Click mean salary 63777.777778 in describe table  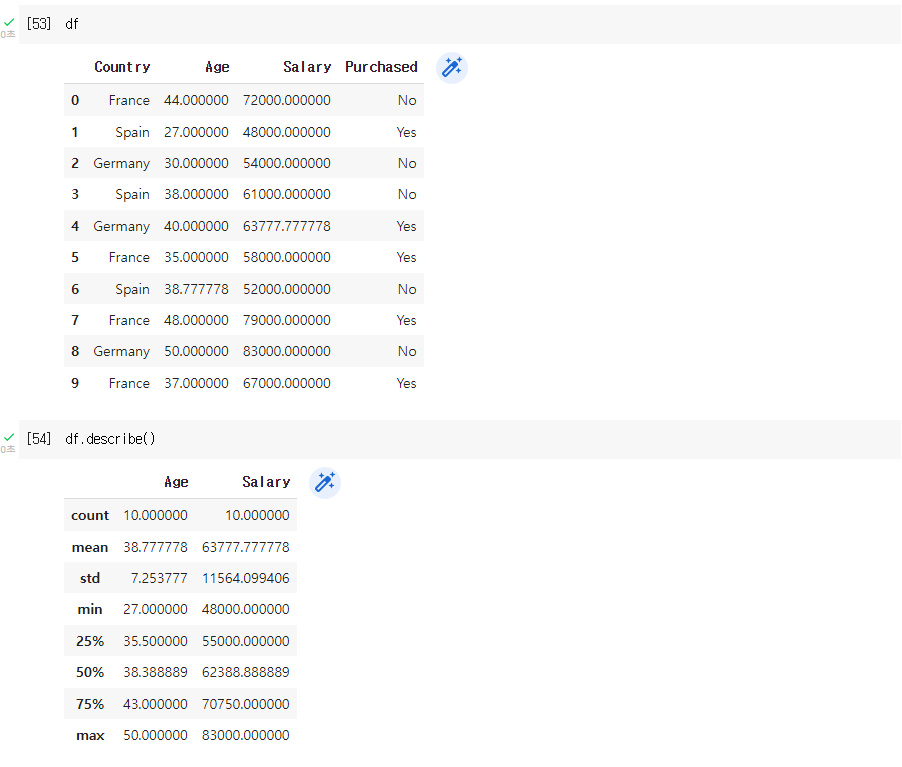pos(246,547)
